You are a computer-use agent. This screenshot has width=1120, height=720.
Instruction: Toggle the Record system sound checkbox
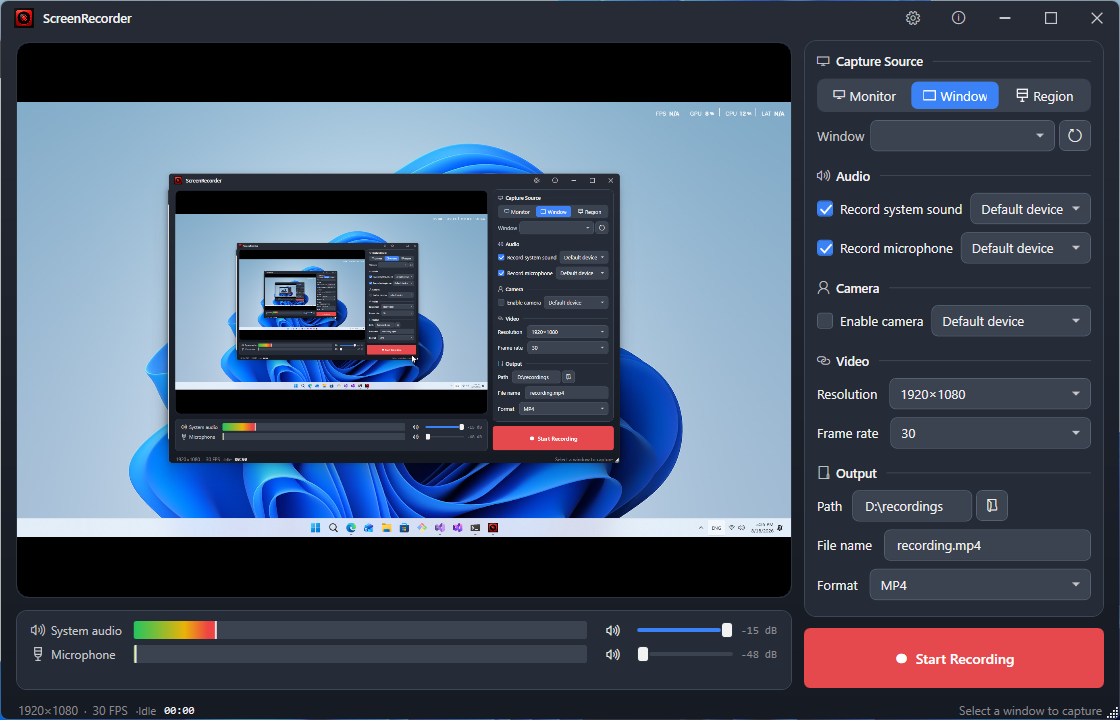tap(825, 209)
